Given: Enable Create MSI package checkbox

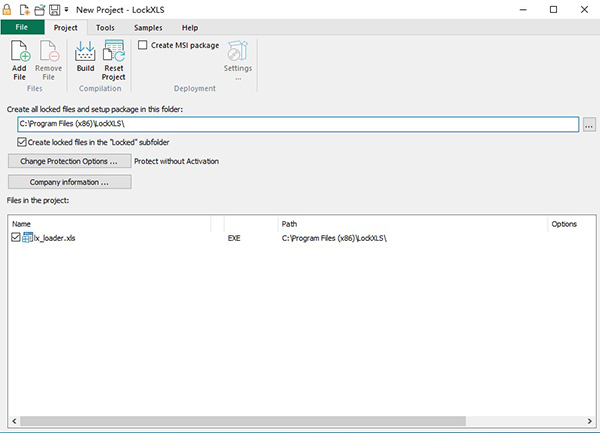Looking at the screenshot, I should [x=143, y=45].
